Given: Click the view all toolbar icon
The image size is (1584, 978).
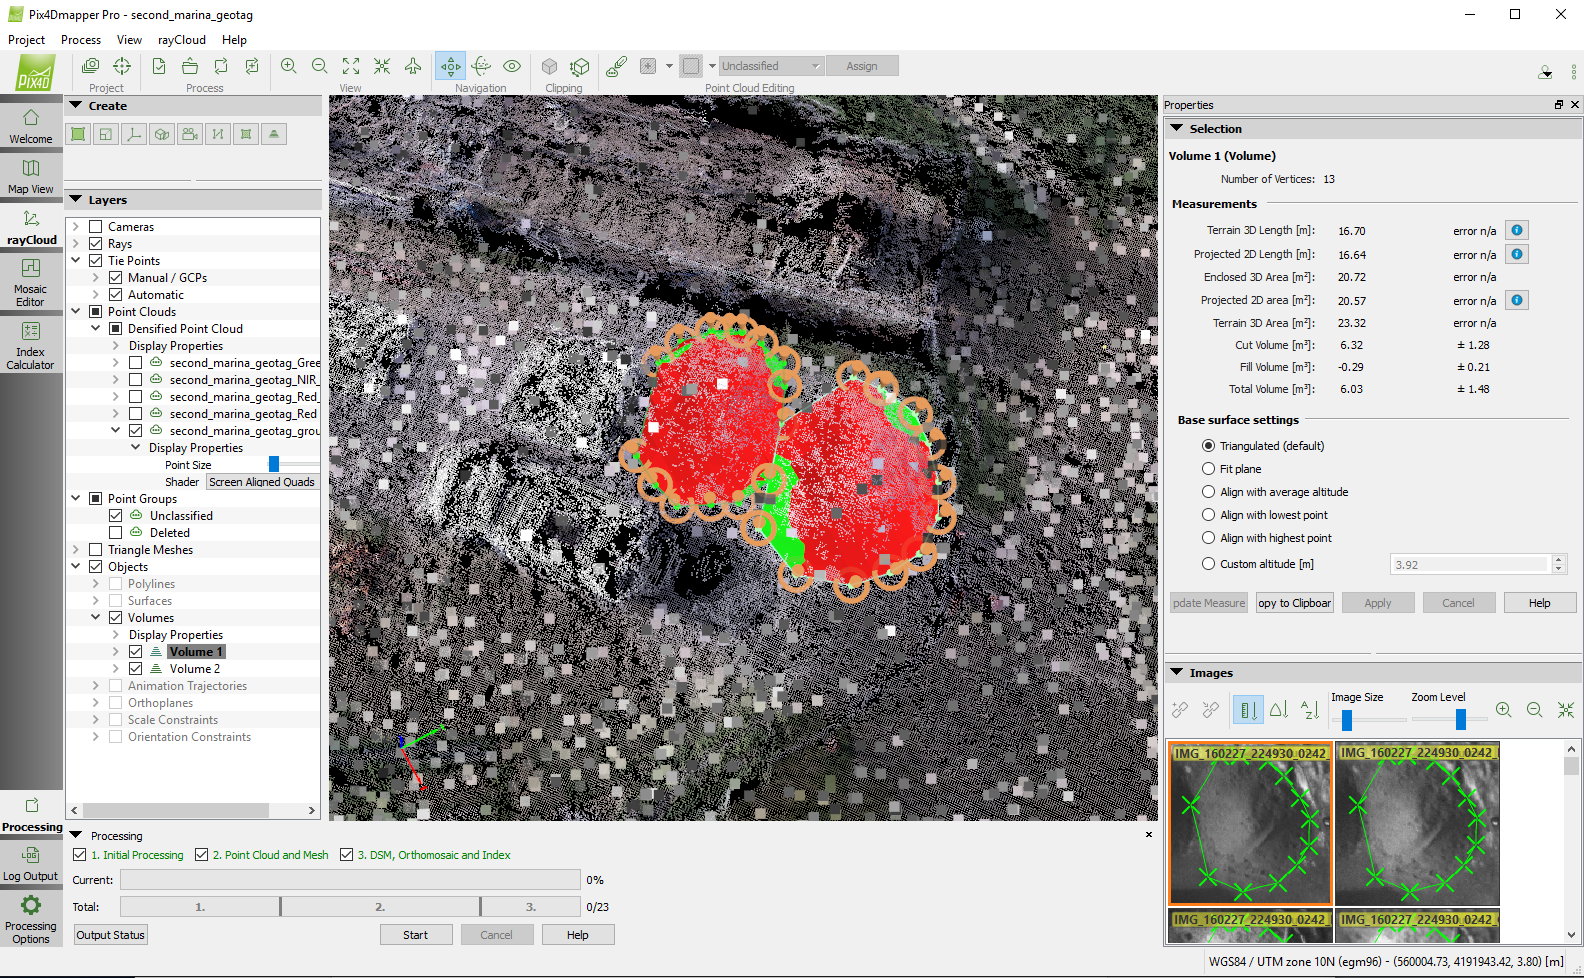Looking at the screenshot, I should coord(351,66).
